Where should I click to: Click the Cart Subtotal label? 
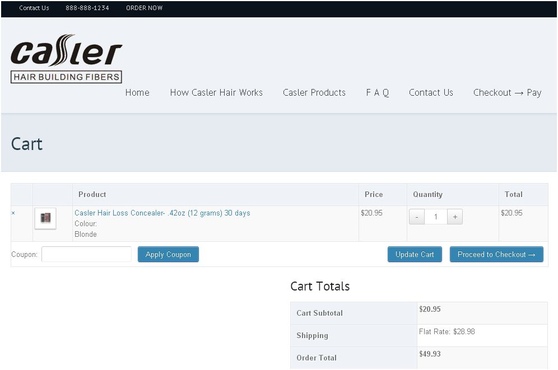[320, 313]
